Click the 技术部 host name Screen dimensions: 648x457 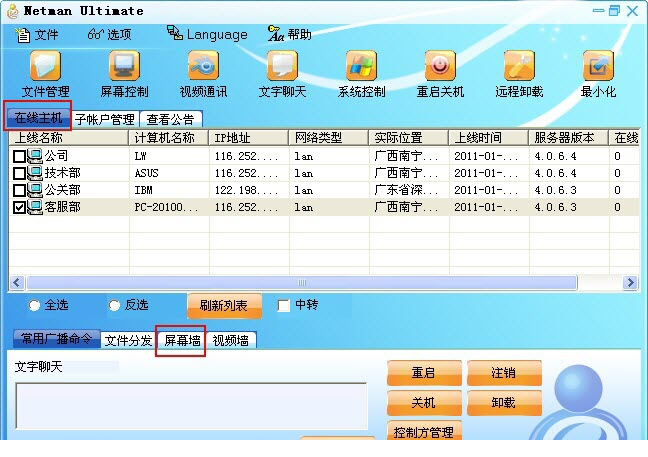pyautogui.click(x=62, y=173)
